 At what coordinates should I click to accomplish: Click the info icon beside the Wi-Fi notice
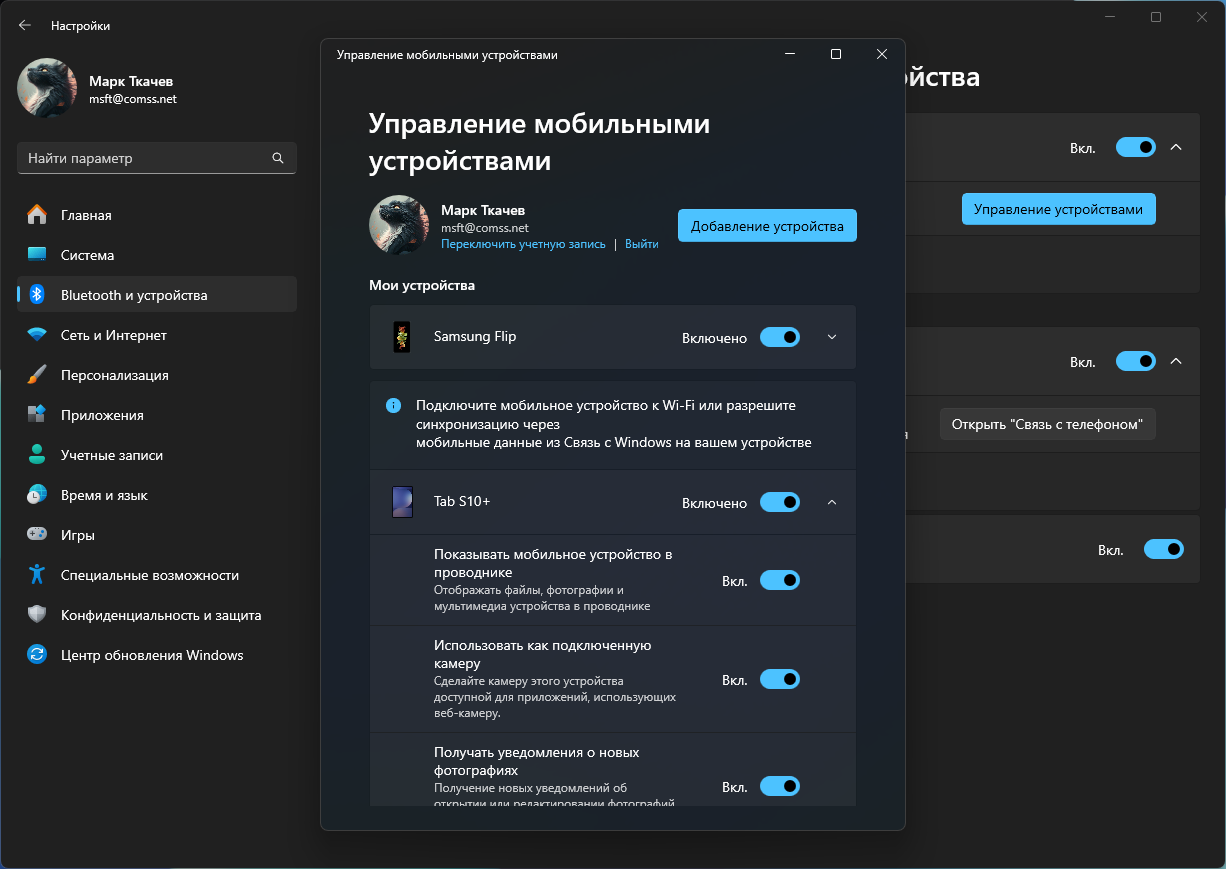click(394, 406)
